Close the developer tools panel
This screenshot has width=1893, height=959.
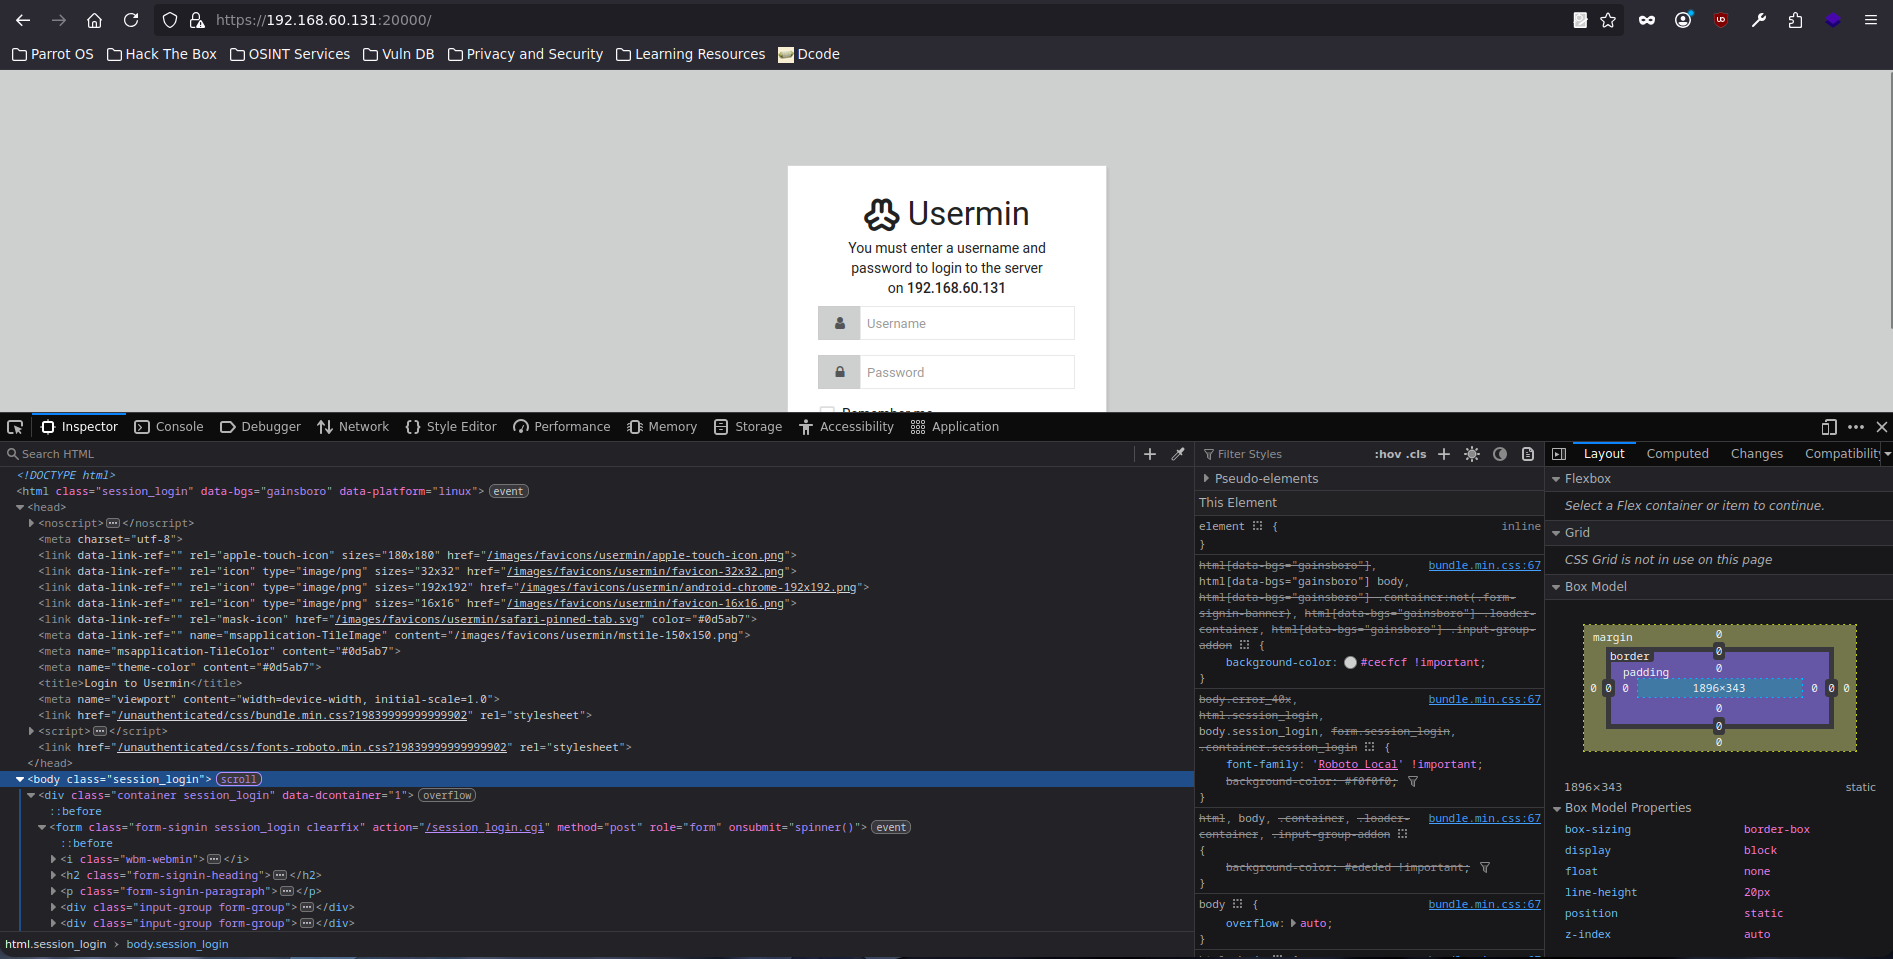pyautogui.click(x=1882, y=427)
